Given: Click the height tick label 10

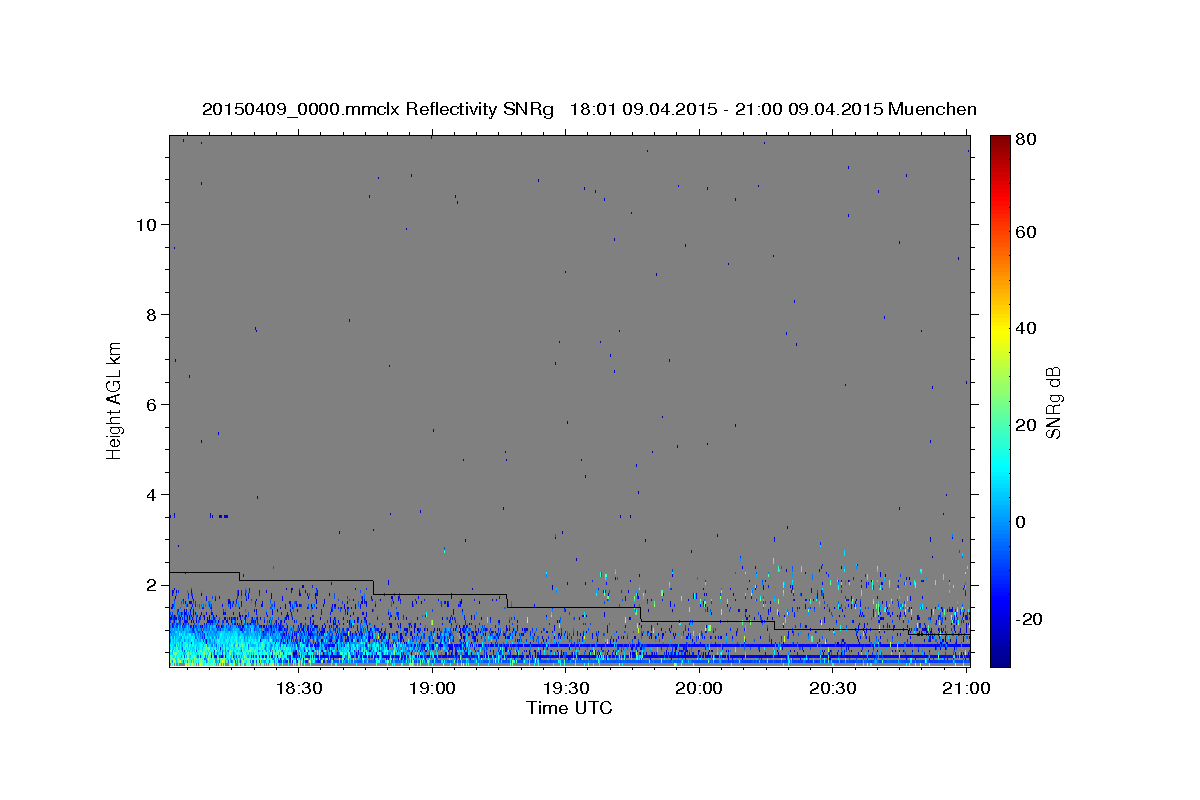Looking at the screenshot, I should point(146,224).
